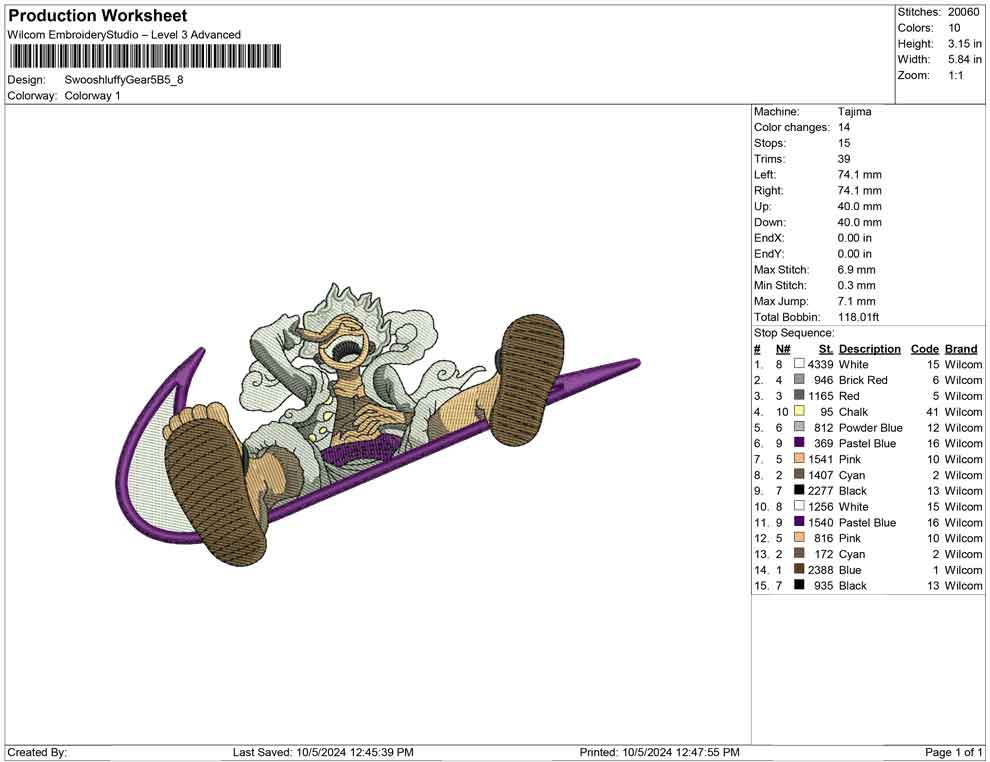
Task: Click stitch count '2388' in the Blue row
Action: click(x=820, y=569)
